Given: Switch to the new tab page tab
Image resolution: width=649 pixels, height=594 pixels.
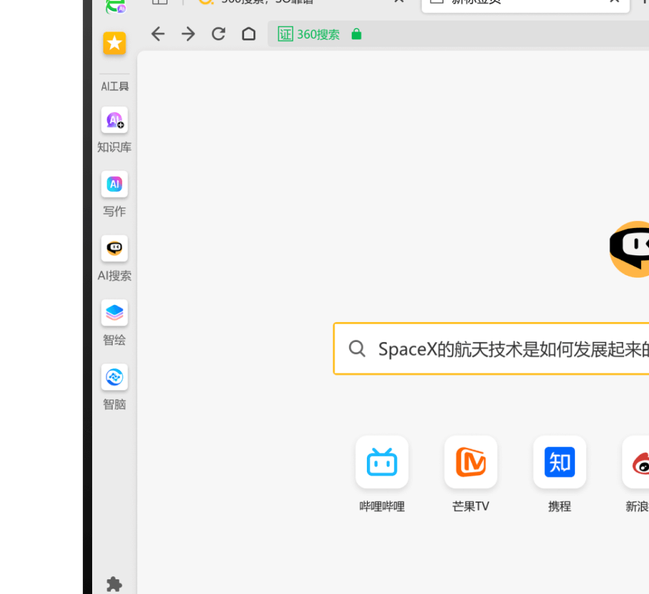Looking at the screenshot, I should 526,4.
